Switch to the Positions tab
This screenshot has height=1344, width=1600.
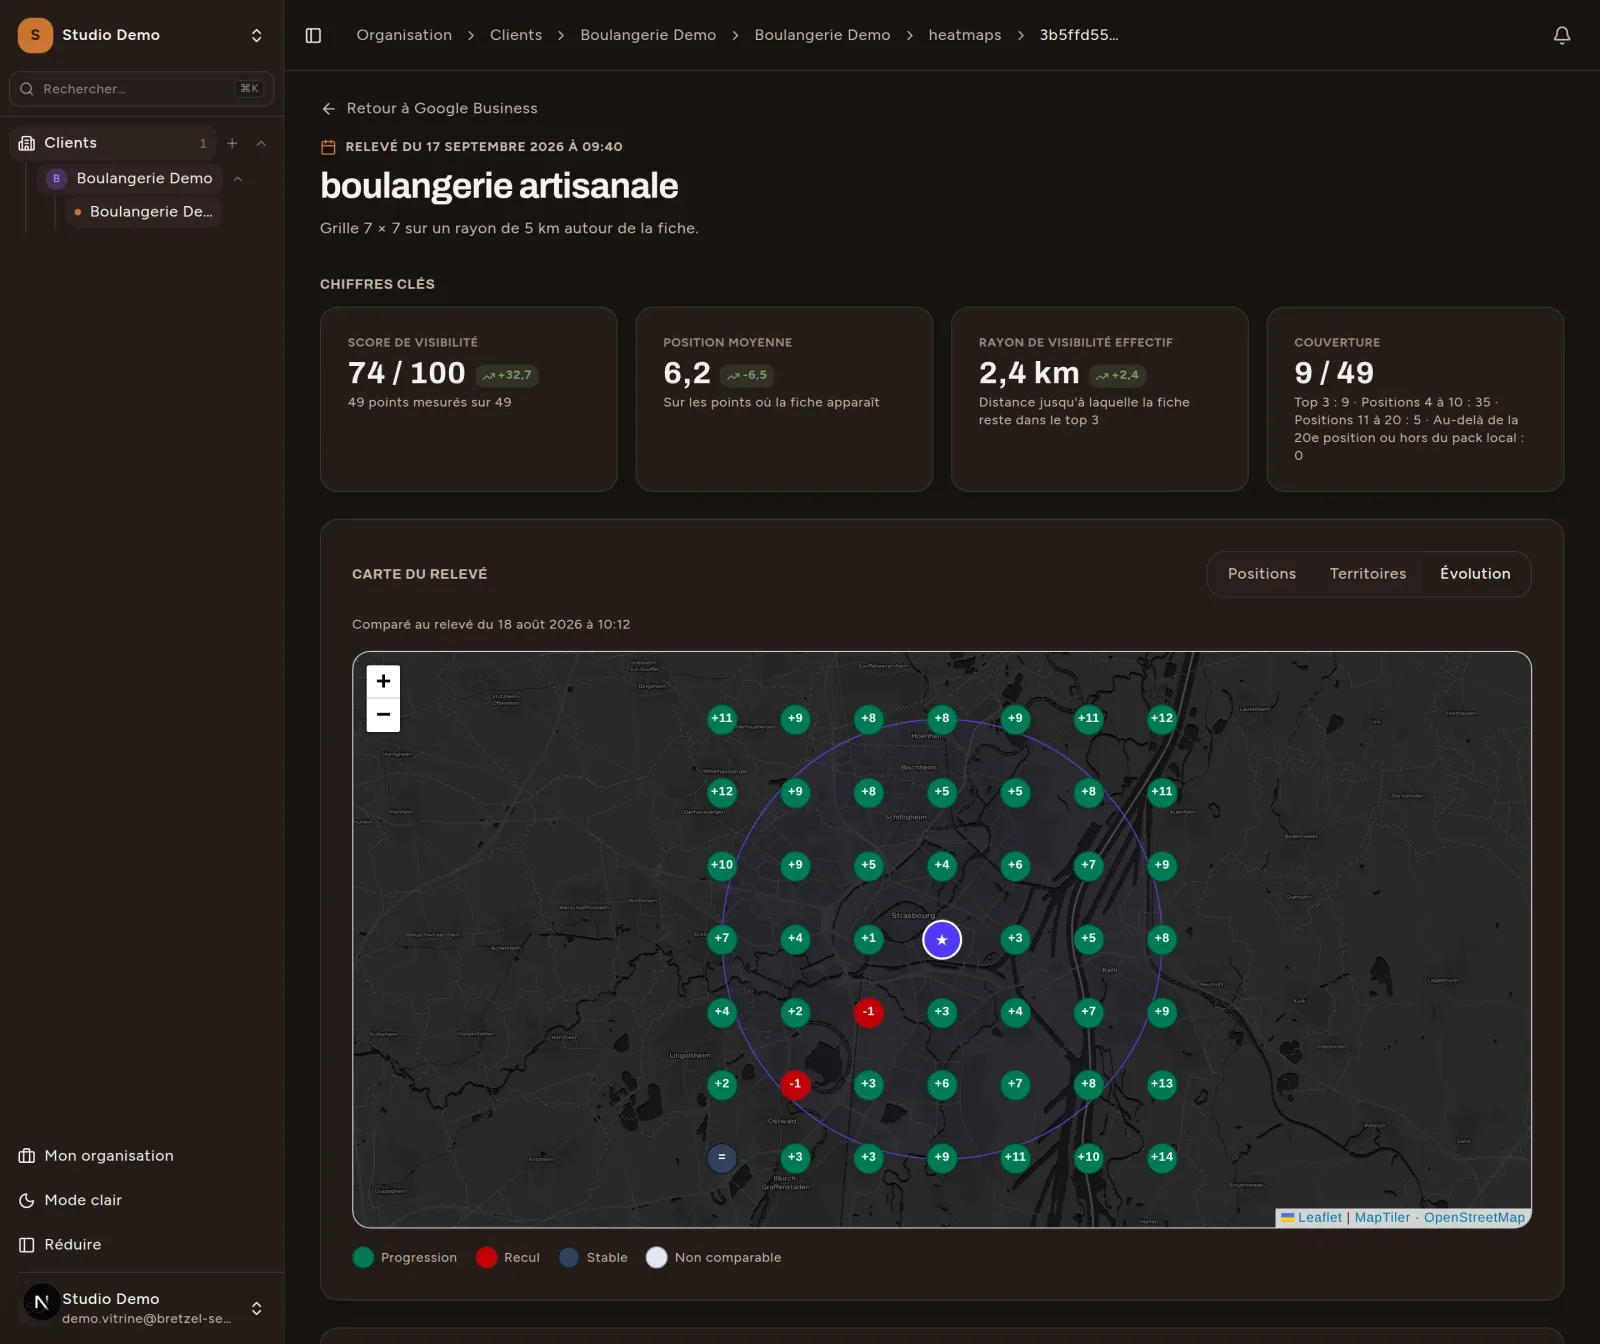click(1261, 574)
